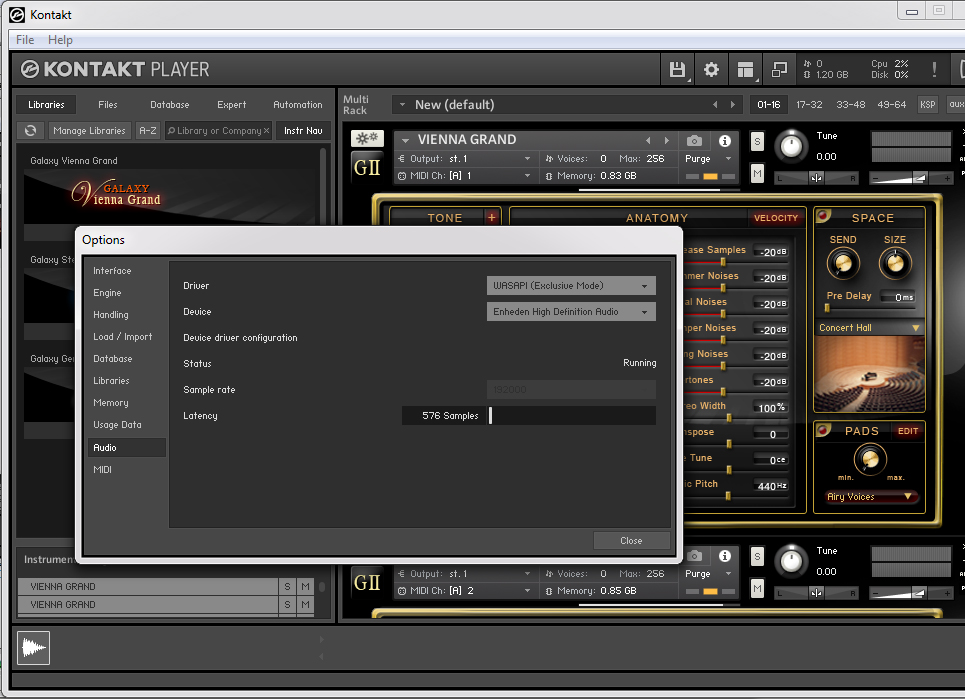Click pan center icon of first instrument
Image resolution: width=965 pixels, height=699 pixels.
[x=817, y=178]
